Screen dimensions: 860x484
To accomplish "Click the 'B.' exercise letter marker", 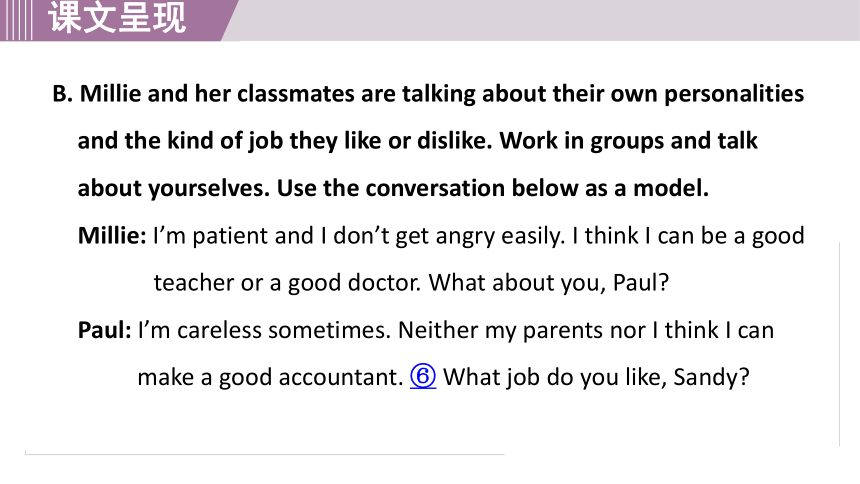I will (x=63, y=94).
